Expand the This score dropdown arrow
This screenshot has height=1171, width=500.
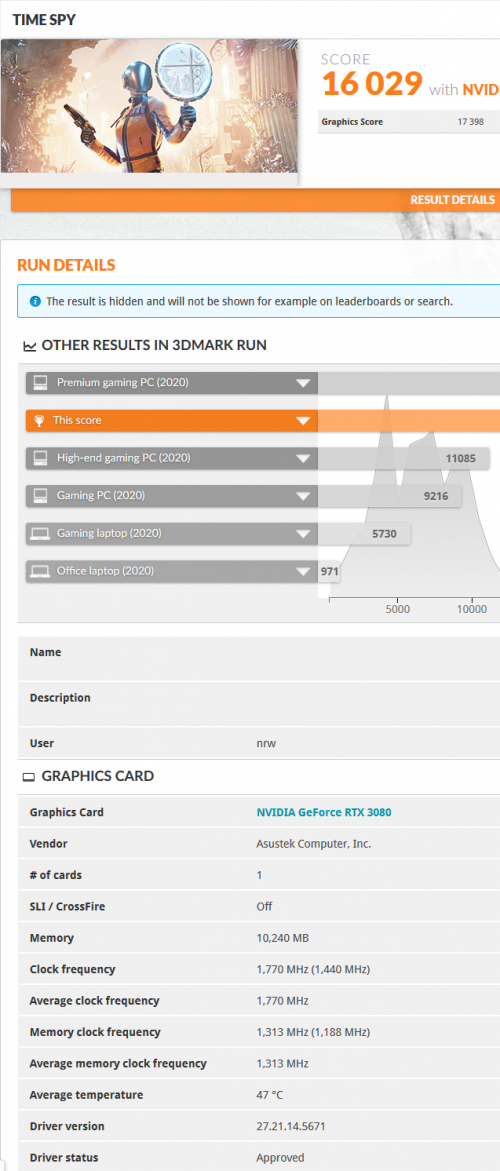[302, 420]
